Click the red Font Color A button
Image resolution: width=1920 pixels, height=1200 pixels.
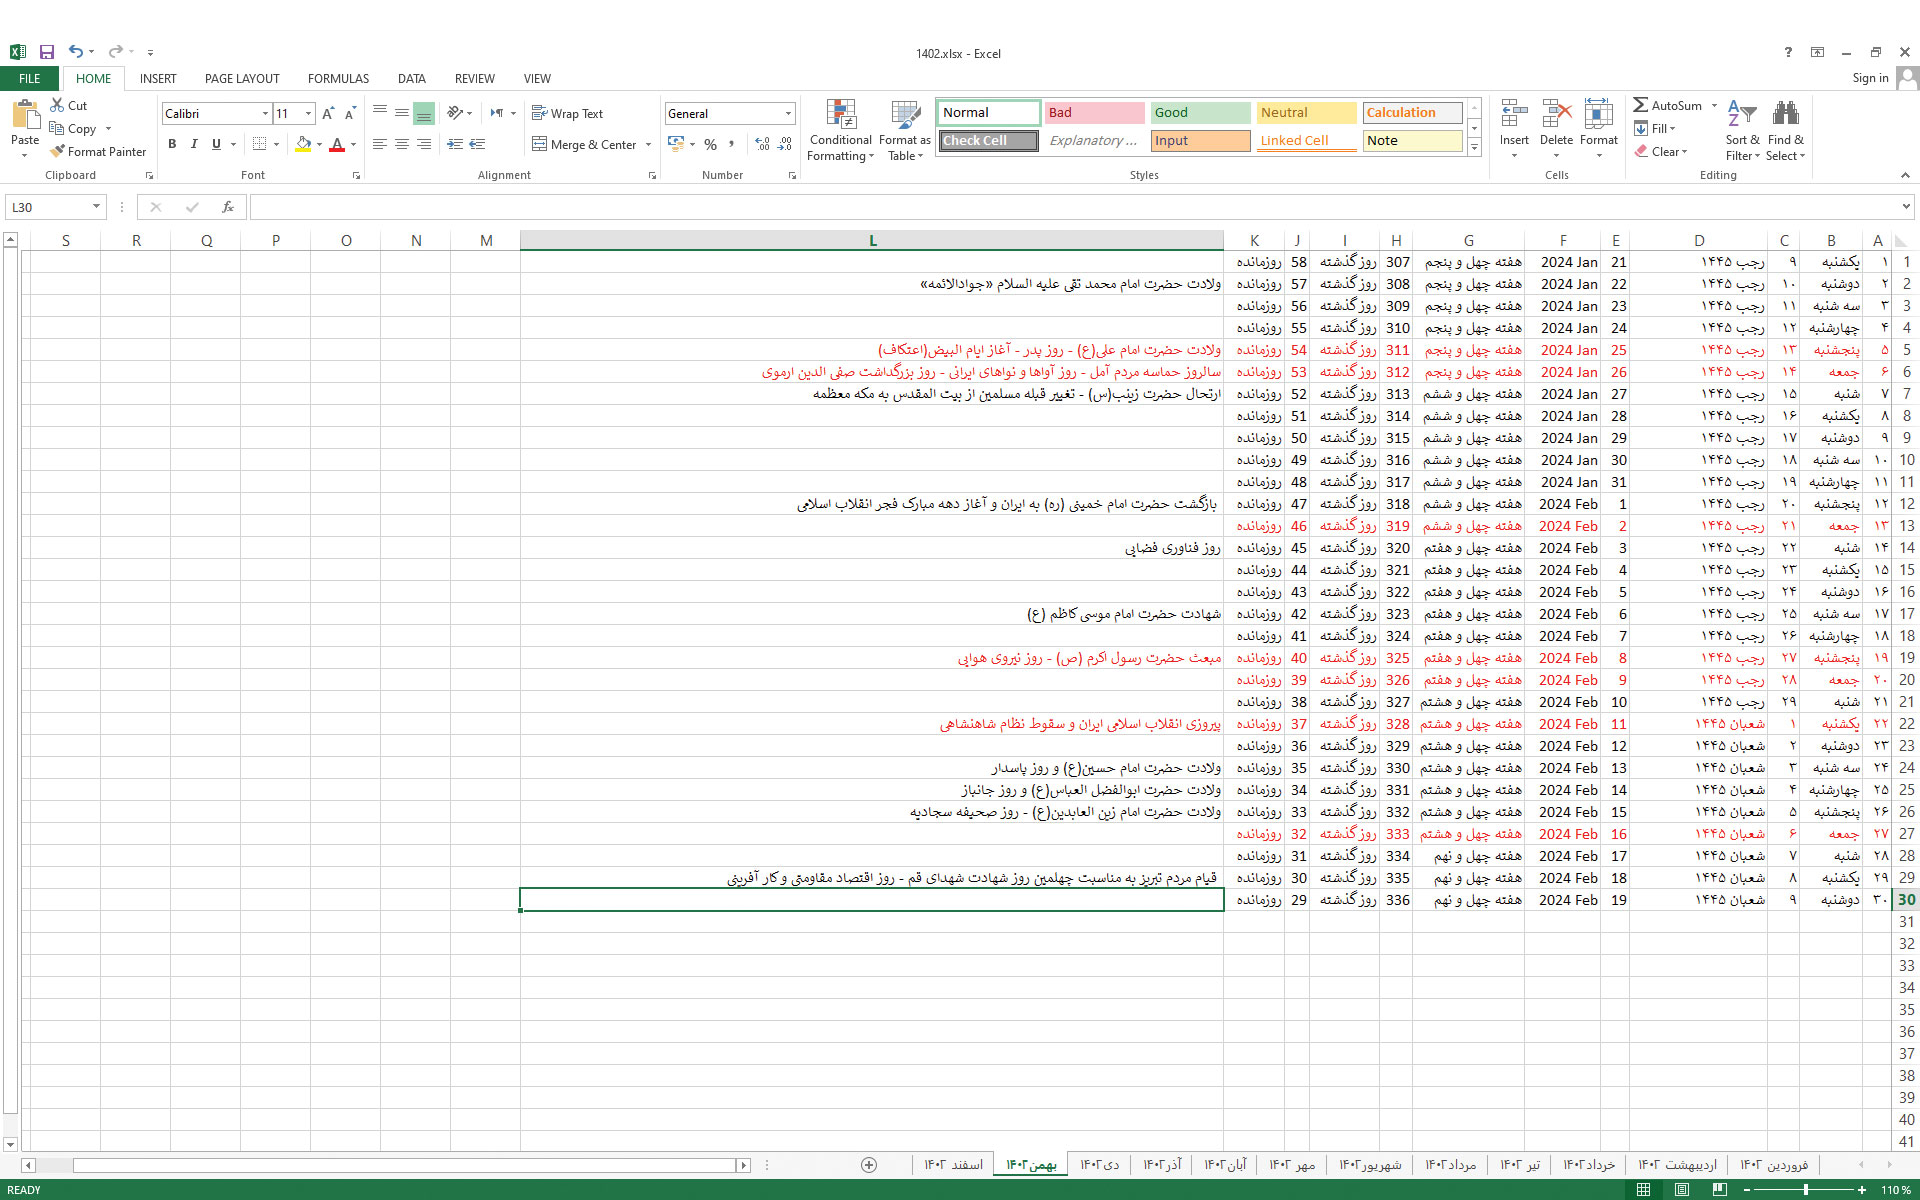point(337,144)
